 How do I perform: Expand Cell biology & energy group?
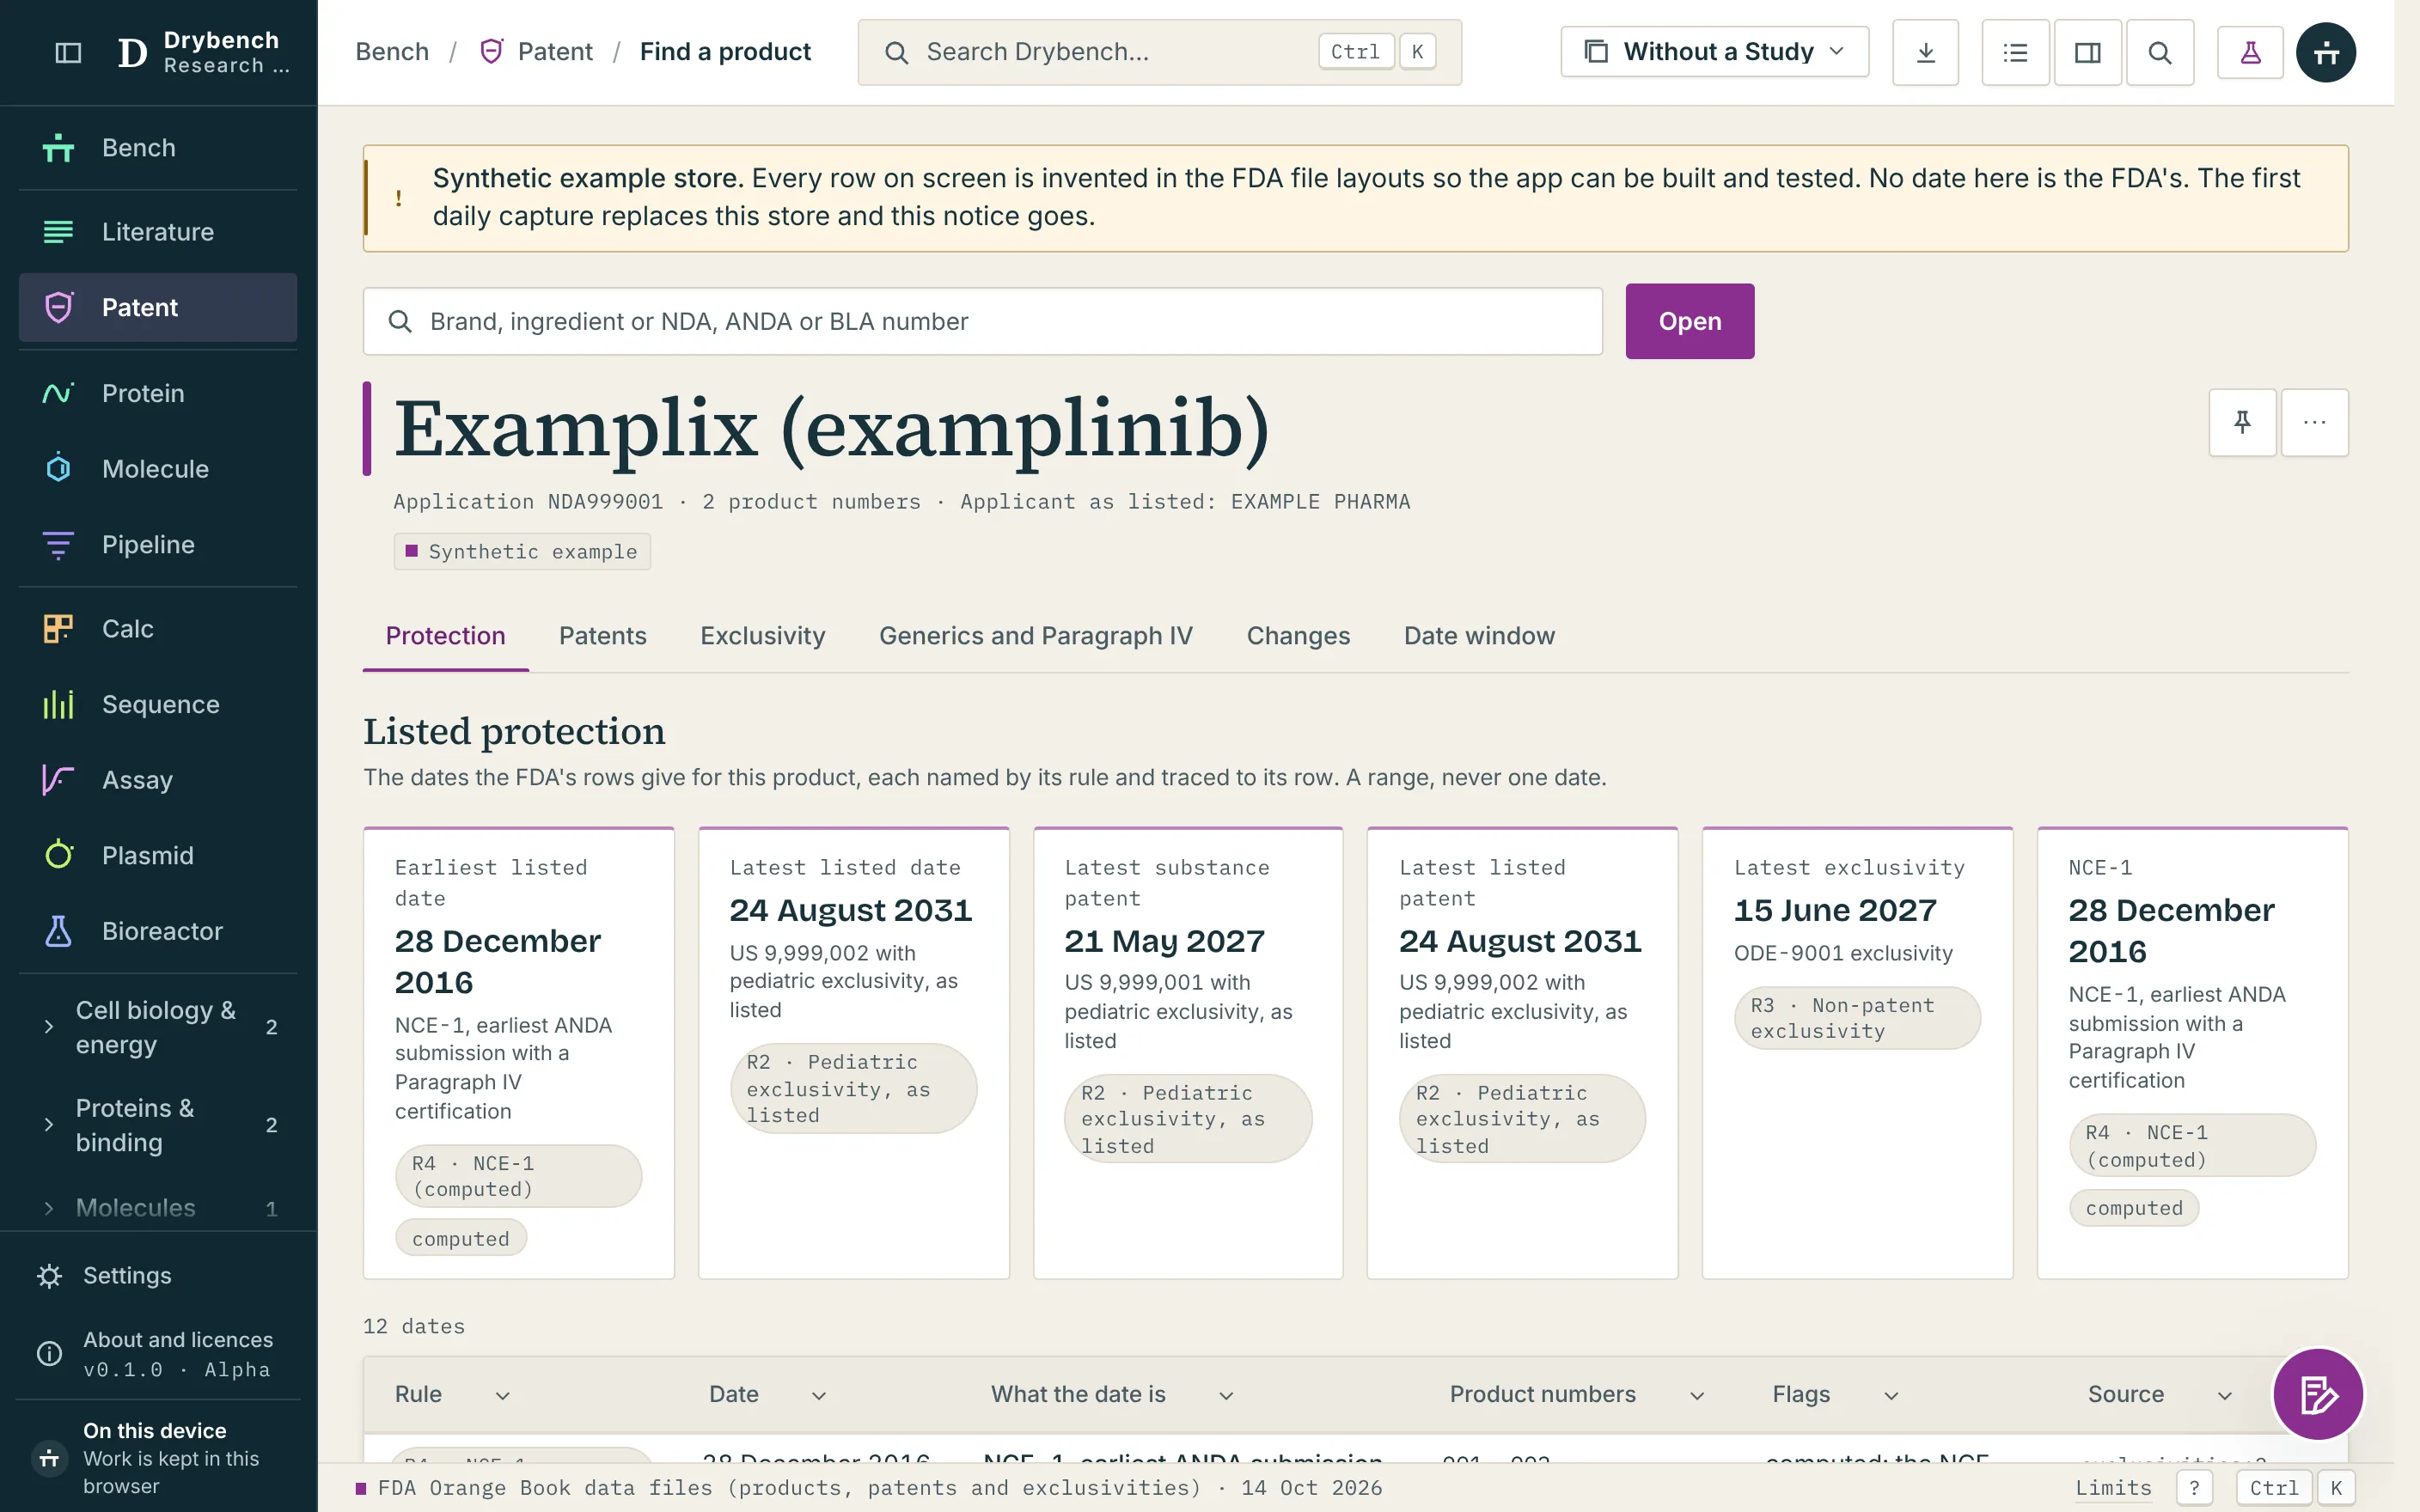click(x=158, y=1027)
